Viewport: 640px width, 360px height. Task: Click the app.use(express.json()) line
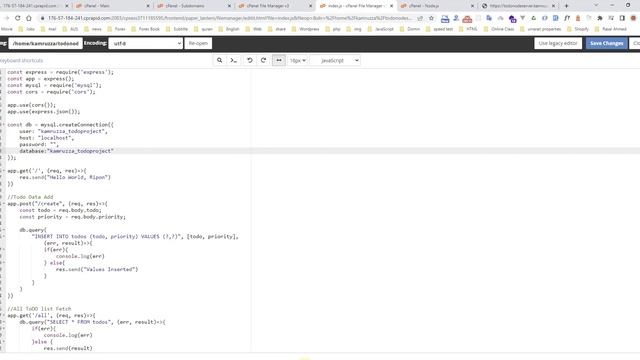[x=44, y=111]
